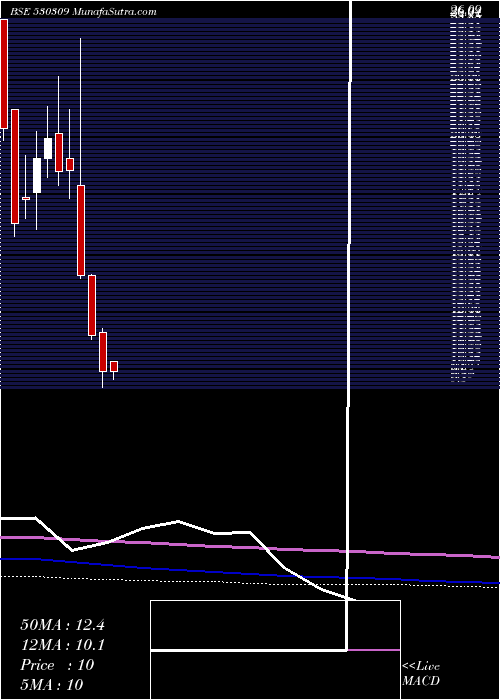
Task: Click the topmost price value on the axis
Action: tap(466, 10)
